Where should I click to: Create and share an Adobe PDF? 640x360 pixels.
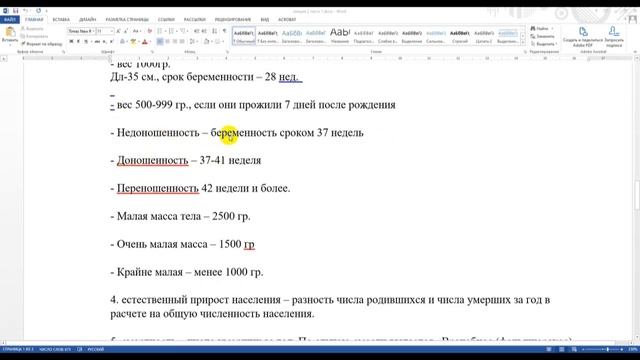click(x=583, y=36)
